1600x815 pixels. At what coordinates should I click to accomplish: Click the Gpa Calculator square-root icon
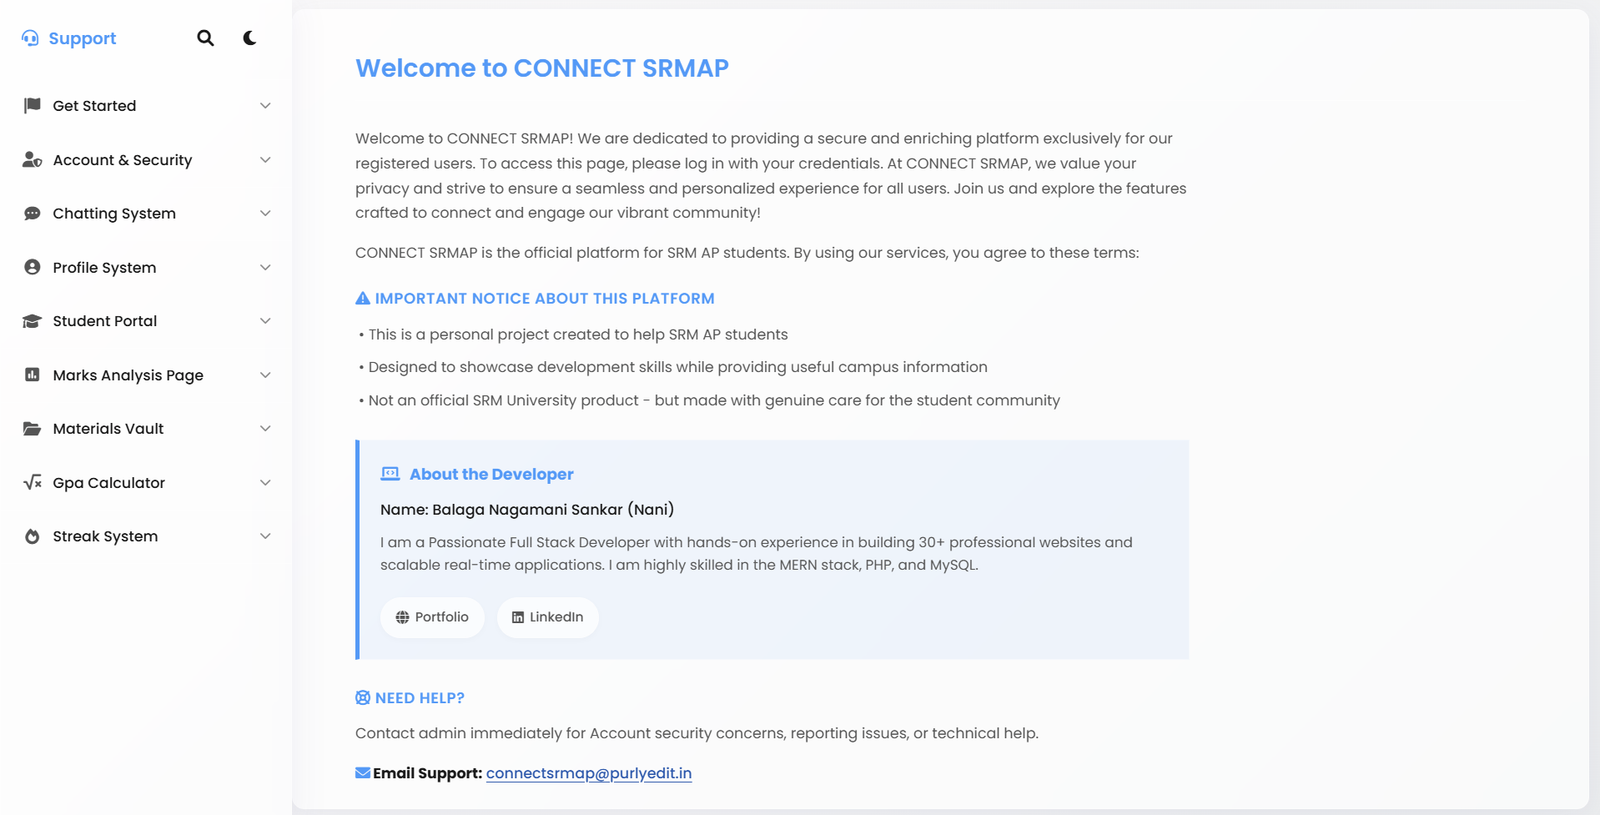coord(32,482)
